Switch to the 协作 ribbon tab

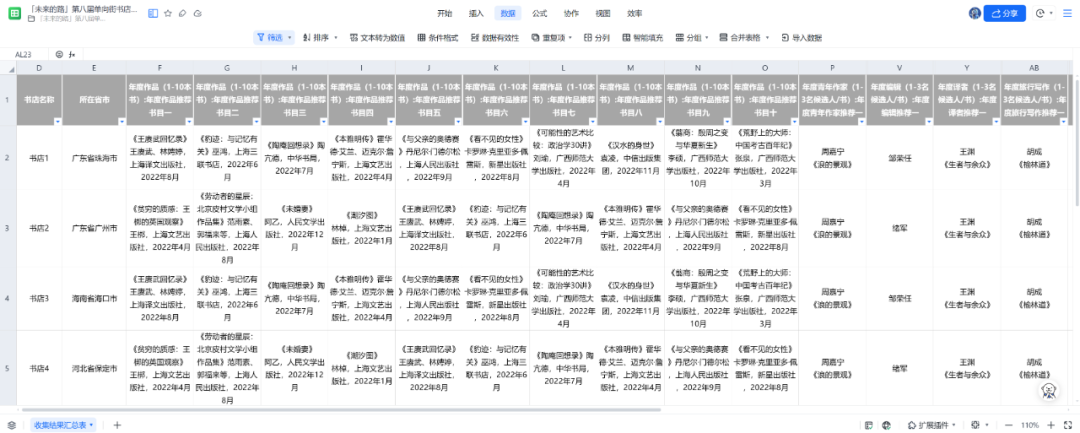coord(571,13)
